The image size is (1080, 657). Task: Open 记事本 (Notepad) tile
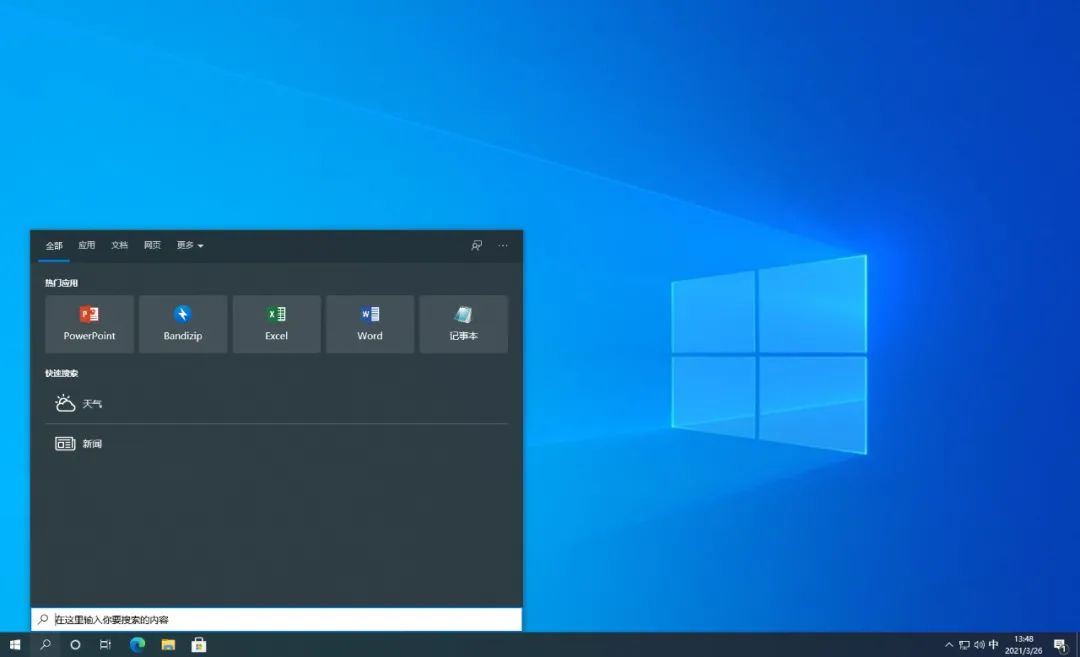coord(463,323)
